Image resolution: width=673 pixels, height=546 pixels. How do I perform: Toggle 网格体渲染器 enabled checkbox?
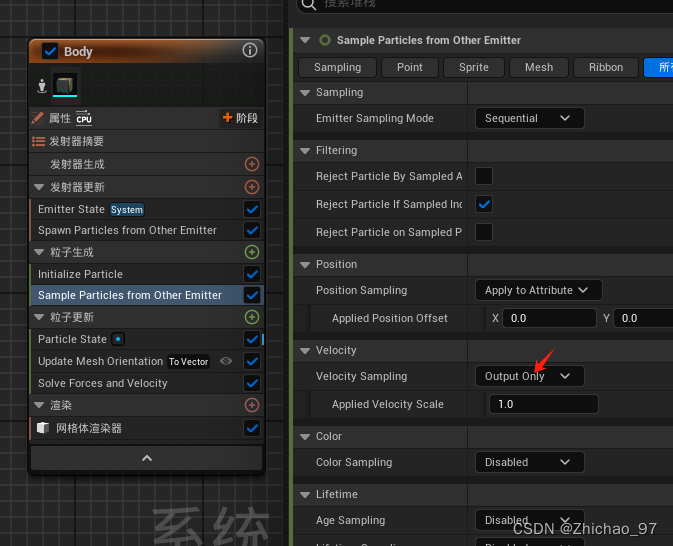click(x=252, y=428)
